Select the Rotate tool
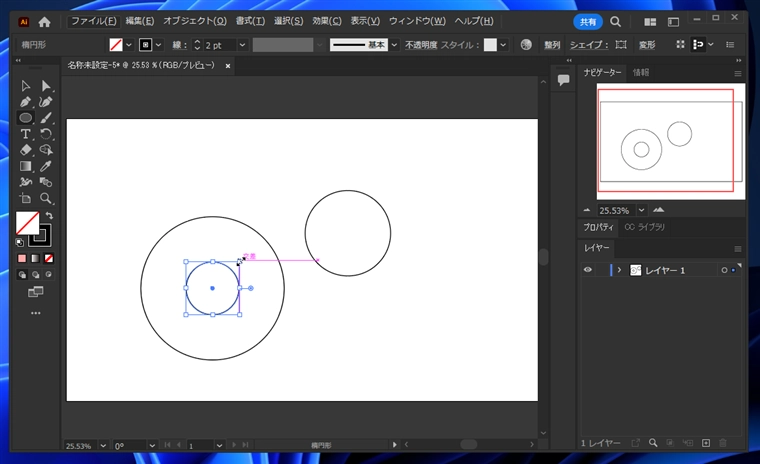760x464 pixels. (46, 134)
